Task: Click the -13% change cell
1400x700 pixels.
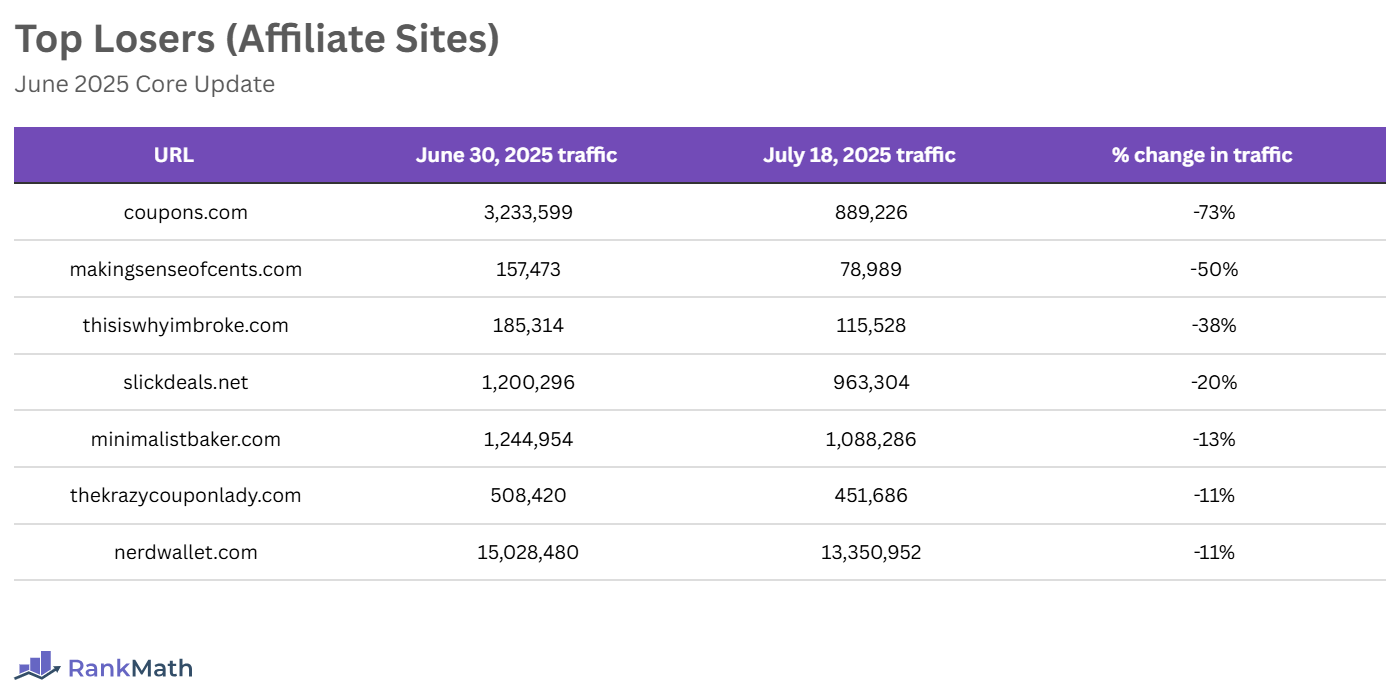Action: pos(1214,439)
